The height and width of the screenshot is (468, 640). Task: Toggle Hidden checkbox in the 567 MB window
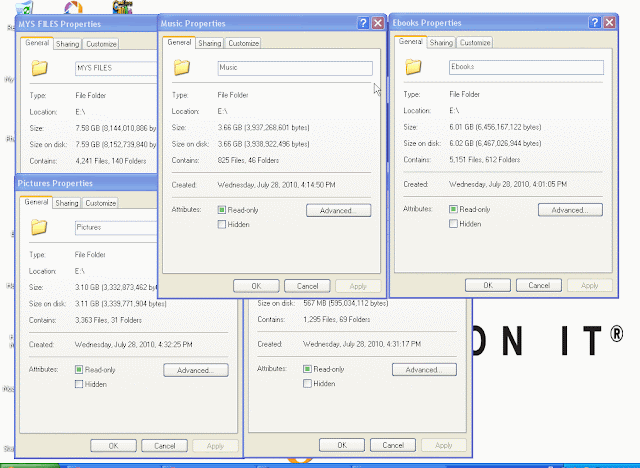tap(307, 384)
